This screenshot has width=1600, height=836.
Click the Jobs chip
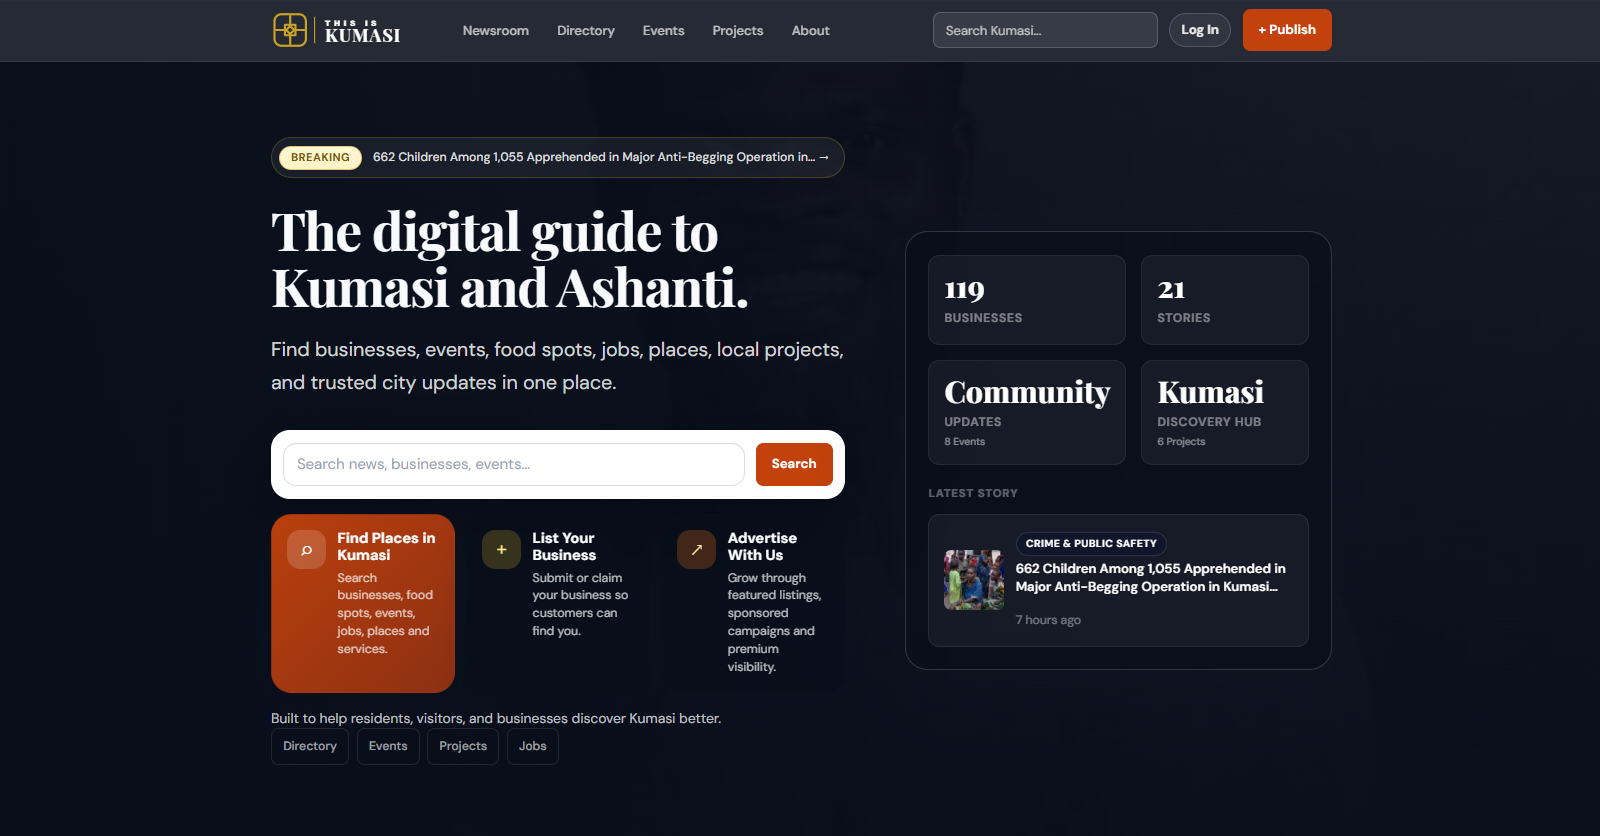tap(533, 746)
